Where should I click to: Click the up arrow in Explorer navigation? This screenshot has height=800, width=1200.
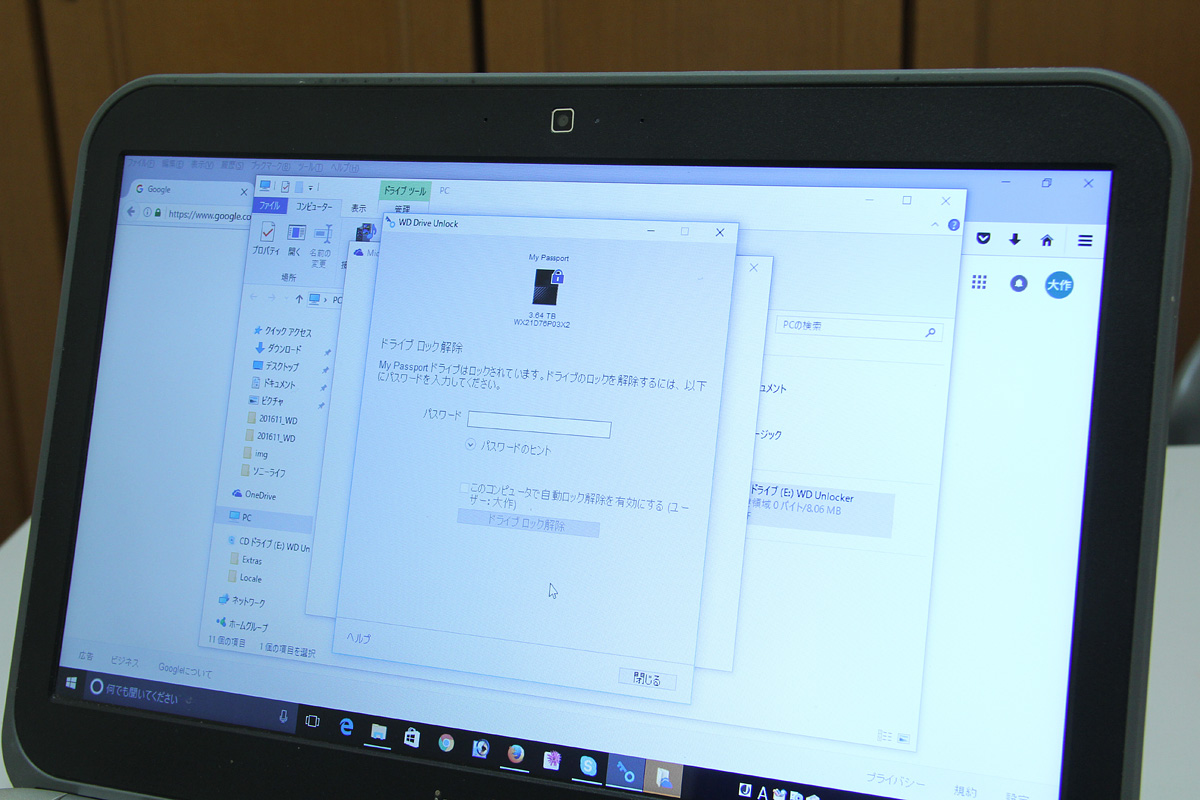tap(298, 298)
